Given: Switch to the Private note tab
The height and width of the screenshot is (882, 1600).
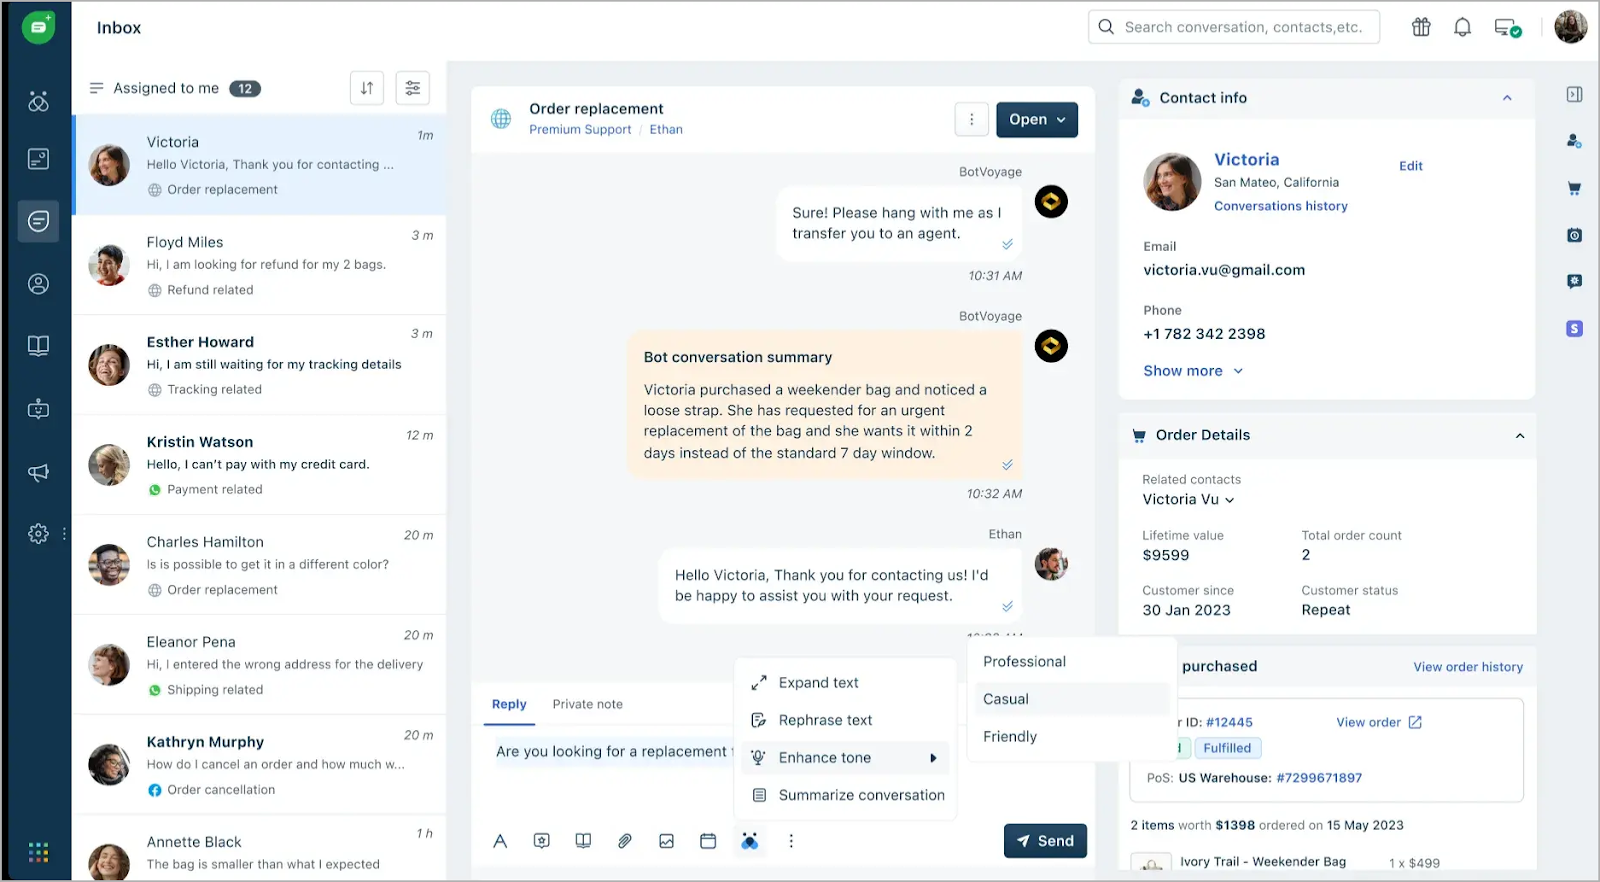Looking at the screenshot, I should pos(588,704).
